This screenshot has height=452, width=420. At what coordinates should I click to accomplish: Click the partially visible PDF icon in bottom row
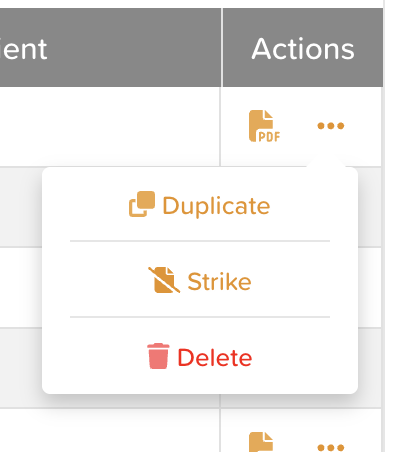pos(261,442)
